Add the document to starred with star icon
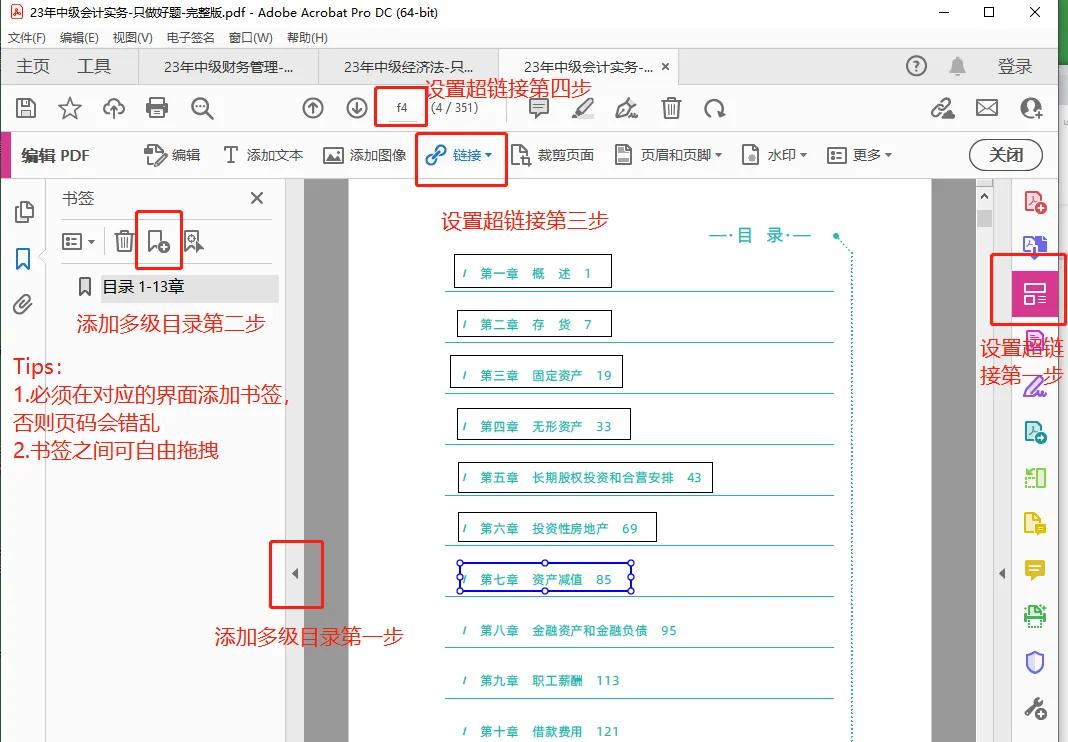Image resolution: width=1068 pixels, height=742 pixels. pyautogui.click(x=69, y=108)
